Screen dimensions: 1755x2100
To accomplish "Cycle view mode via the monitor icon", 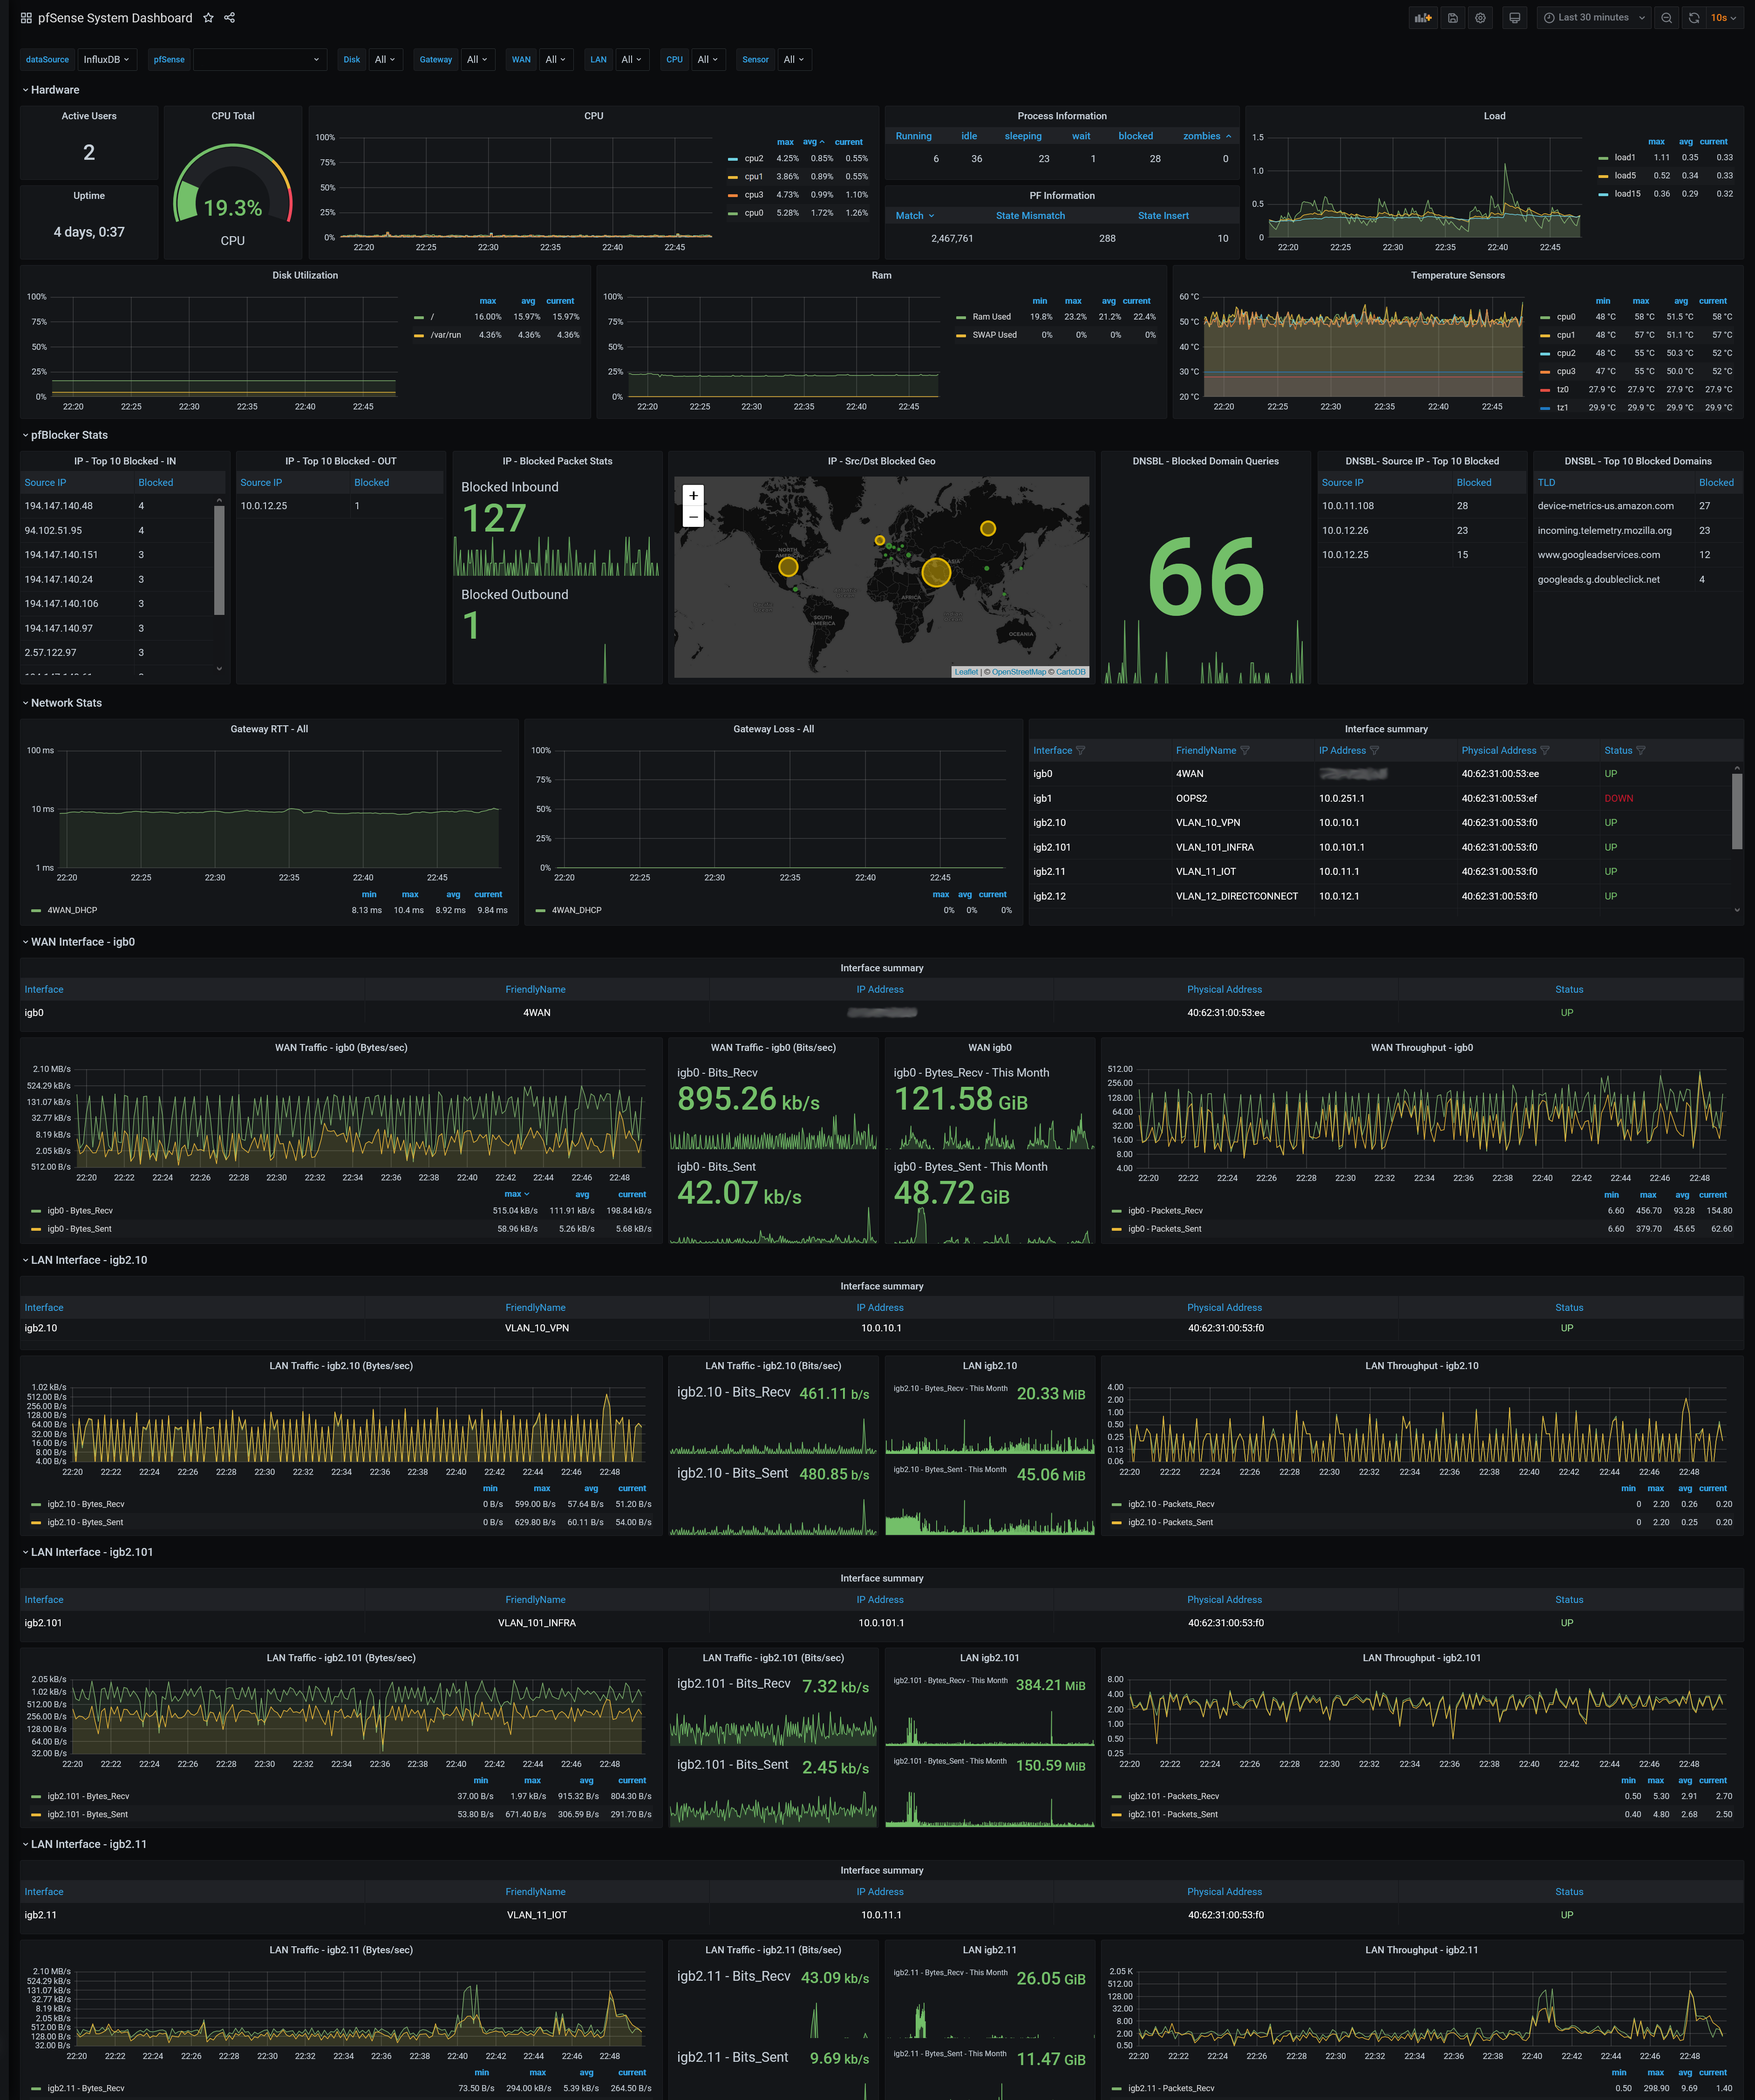I will click(x=1514, y=18).
